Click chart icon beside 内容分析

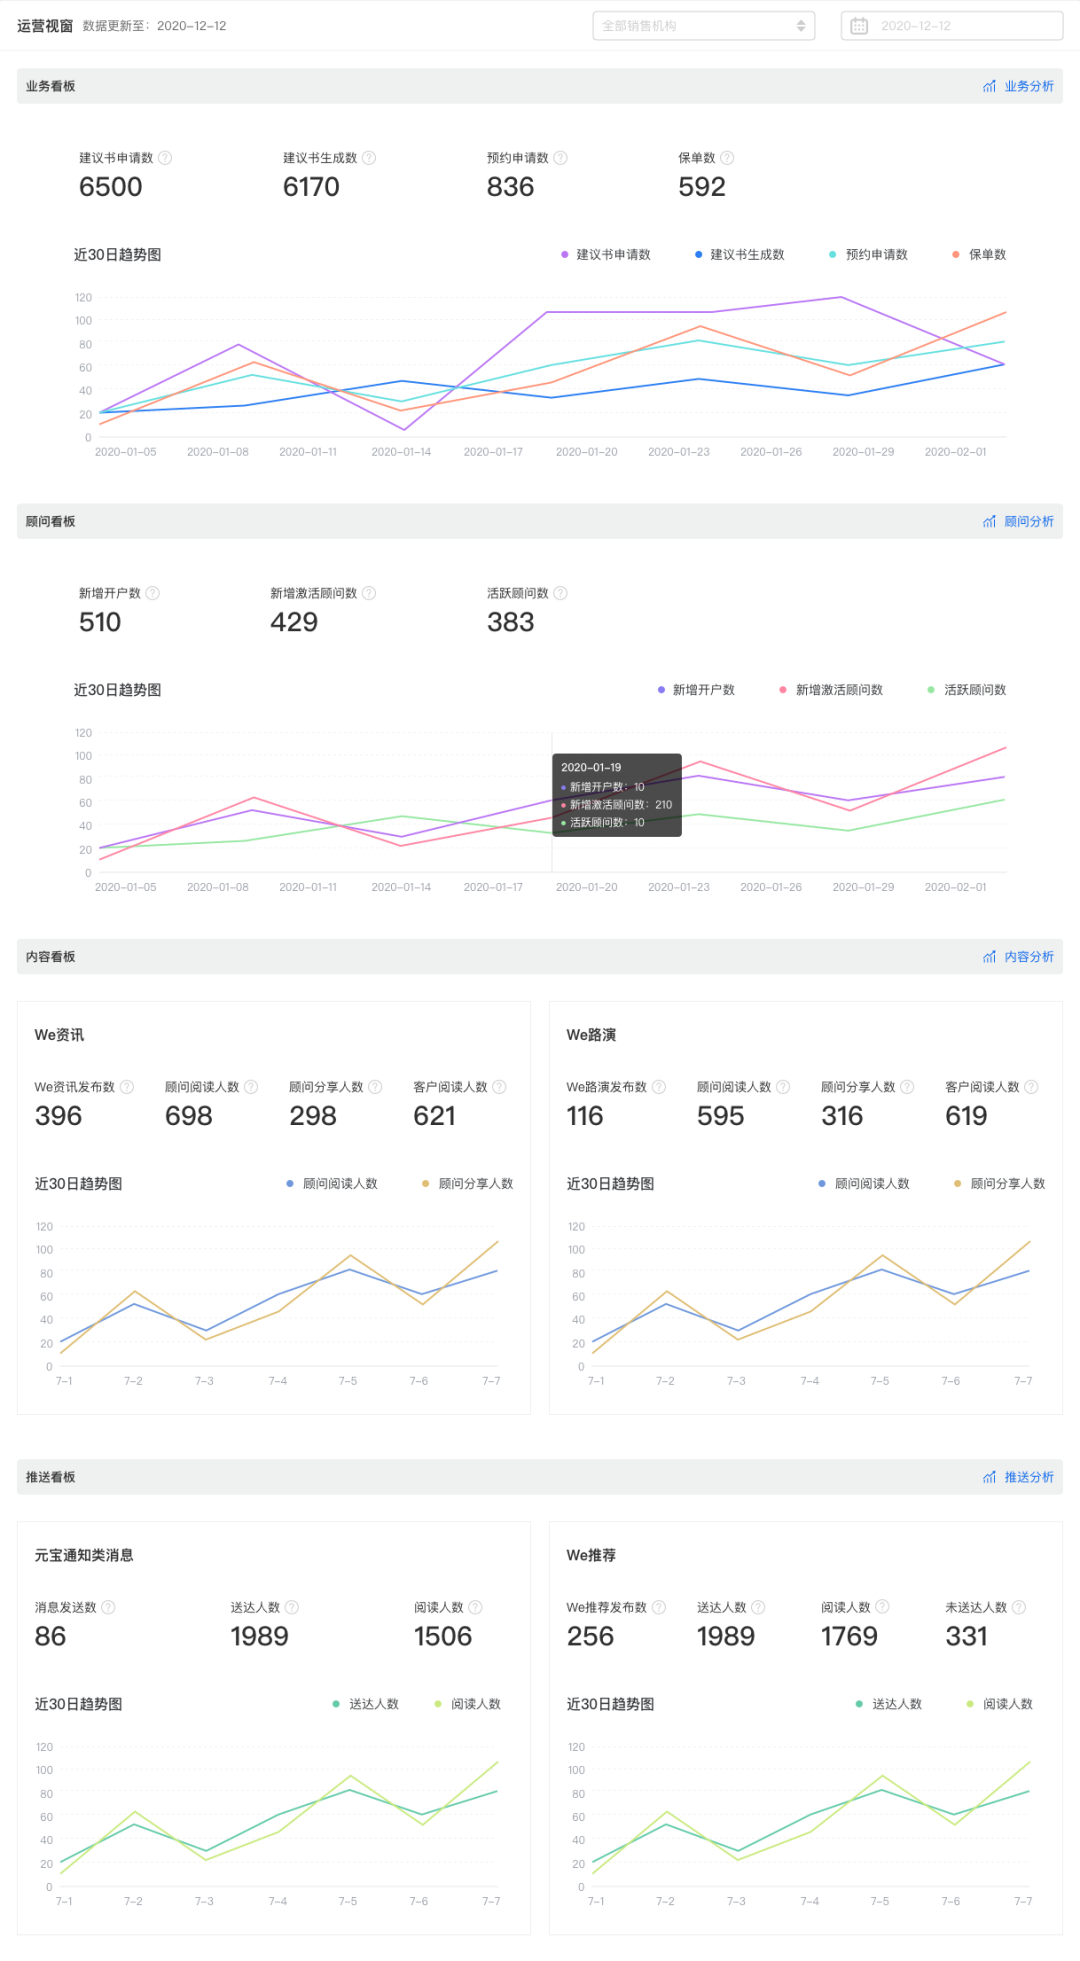989,957
